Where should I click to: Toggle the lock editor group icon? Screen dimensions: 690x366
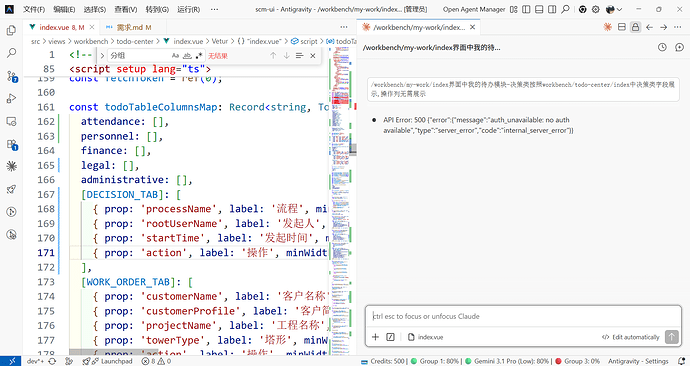tap(635, 27)
